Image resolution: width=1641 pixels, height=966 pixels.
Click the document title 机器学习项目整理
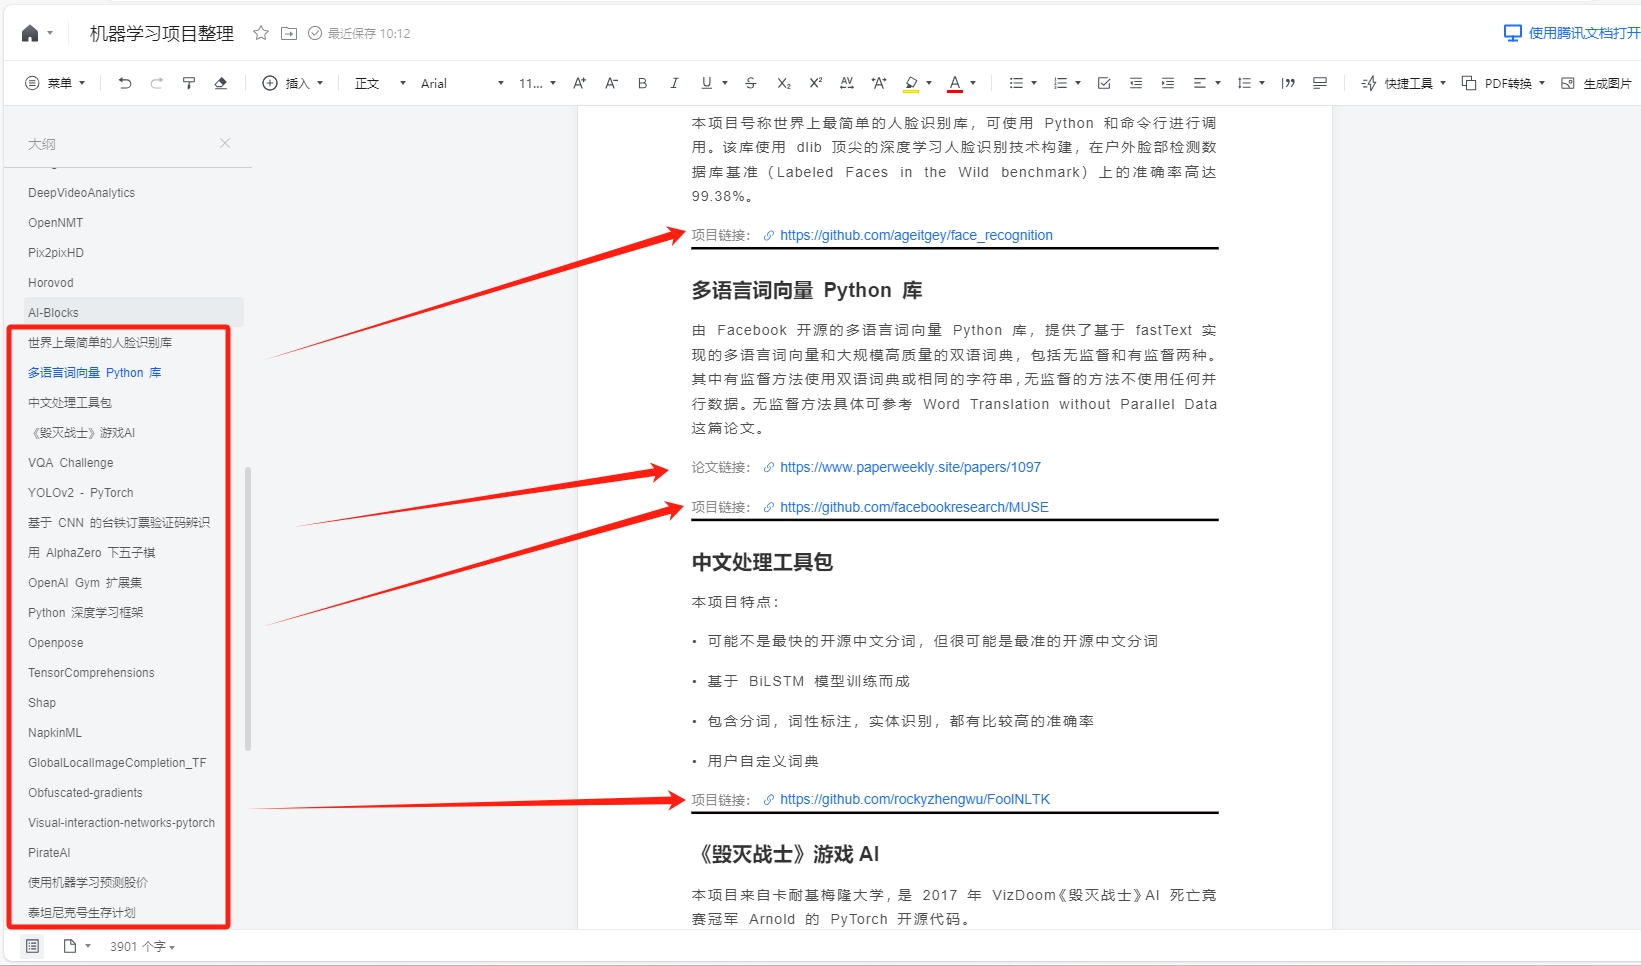(x=161, y=33)
